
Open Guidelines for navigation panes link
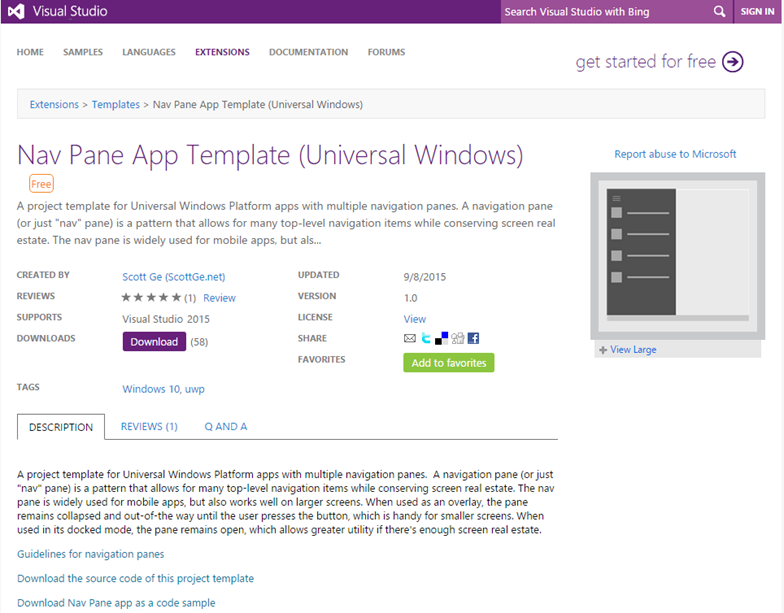[x=90, y=554]
